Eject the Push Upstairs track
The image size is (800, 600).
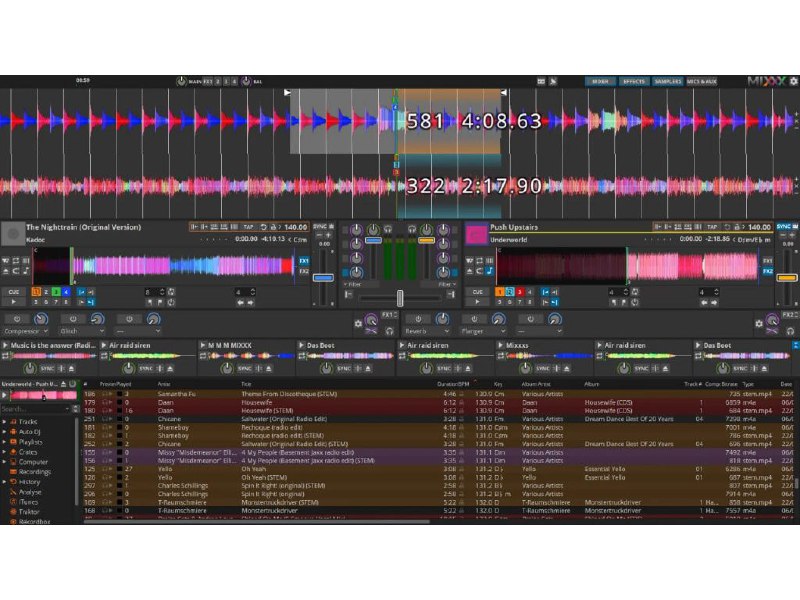click(469, 271)
